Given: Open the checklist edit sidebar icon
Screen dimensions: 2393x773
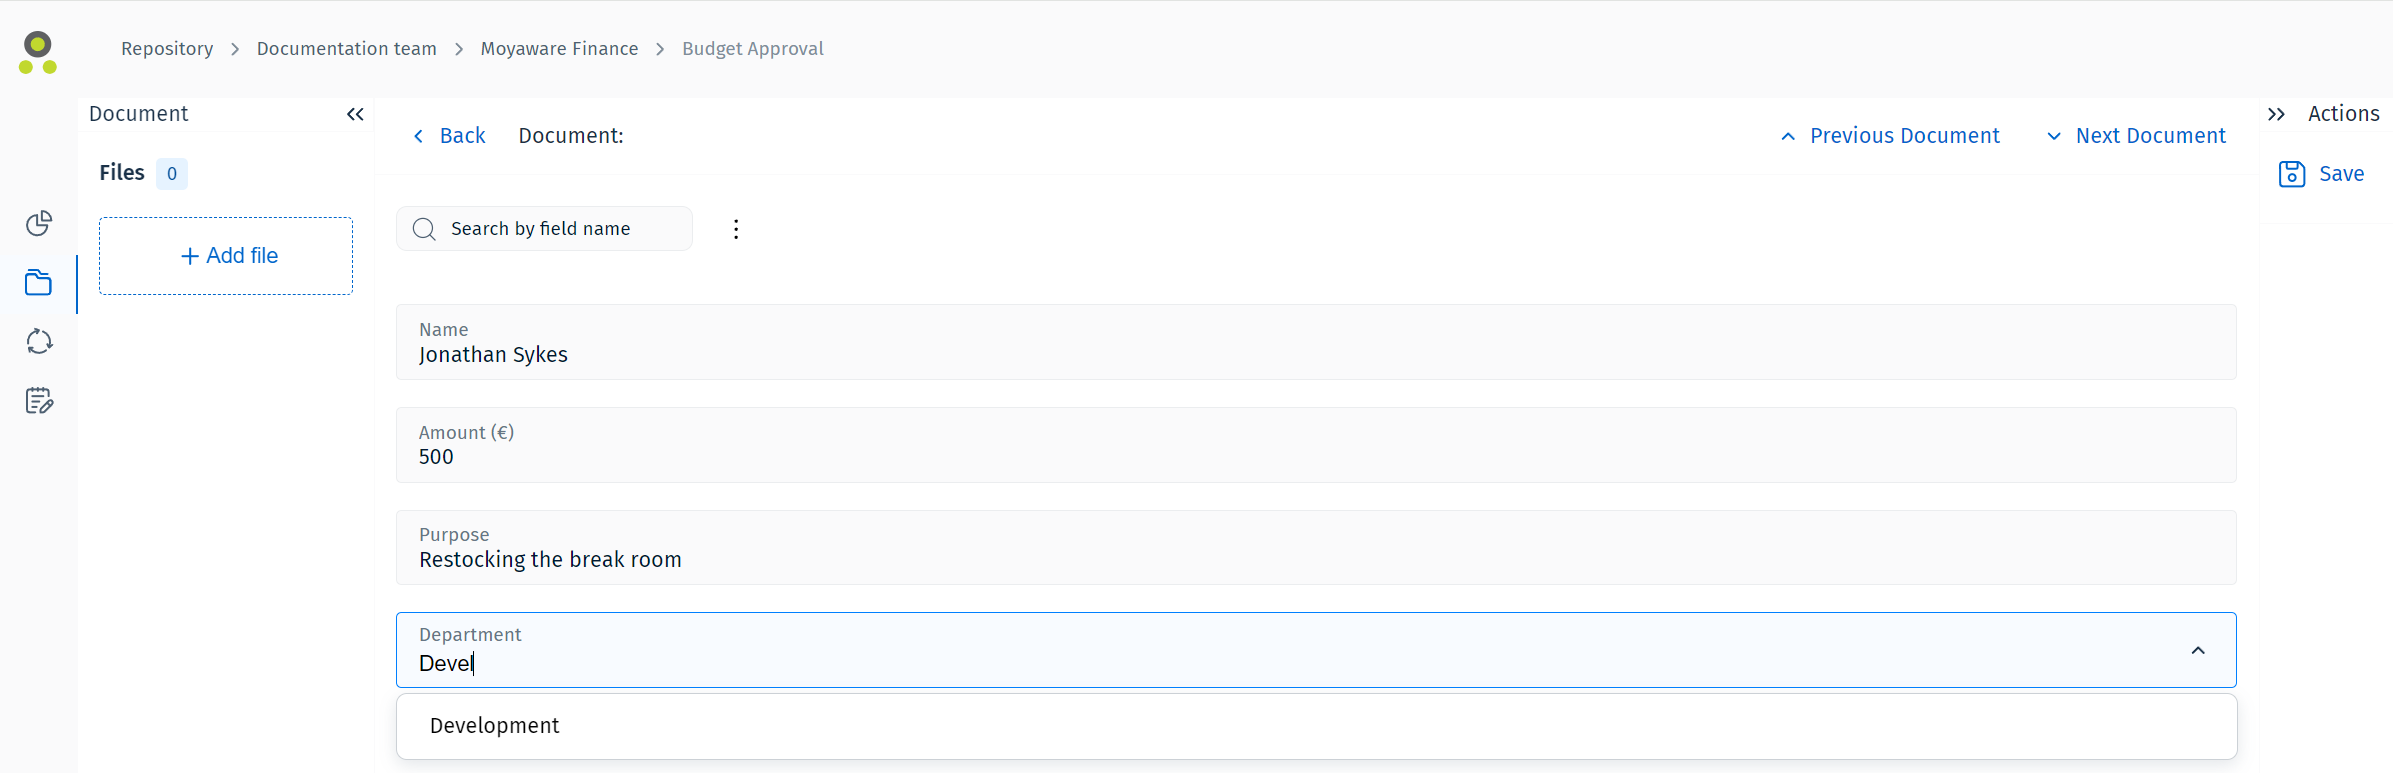Looking at the screenshot, I should pyautogui.click(x=39, y=401).
